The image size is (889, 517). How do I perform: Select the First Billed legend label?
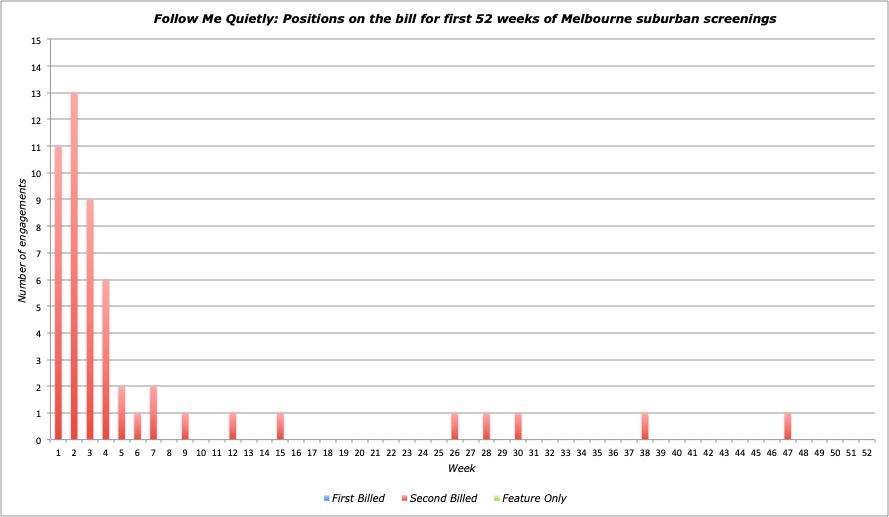358,498
